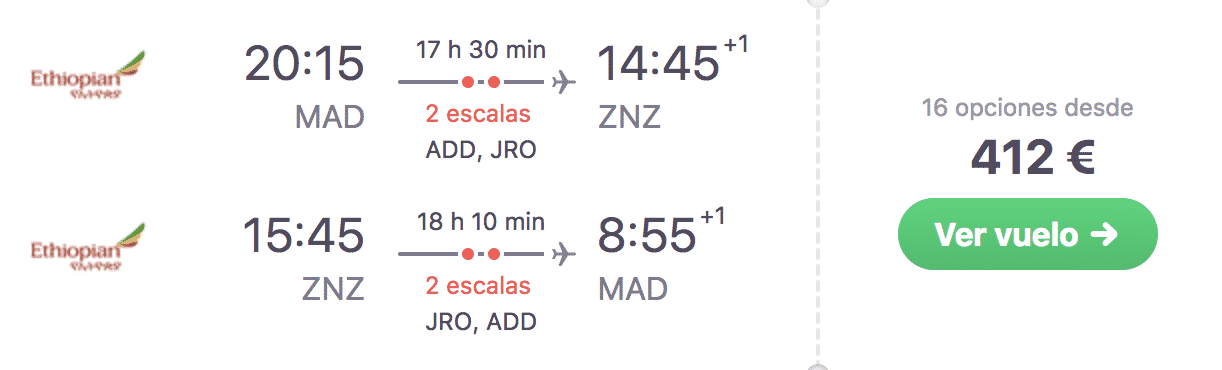Open the 16 opciones desde link
The height and width of the screenshot is (370, 1222).
pyautogui.click(x=1027, y=108)
